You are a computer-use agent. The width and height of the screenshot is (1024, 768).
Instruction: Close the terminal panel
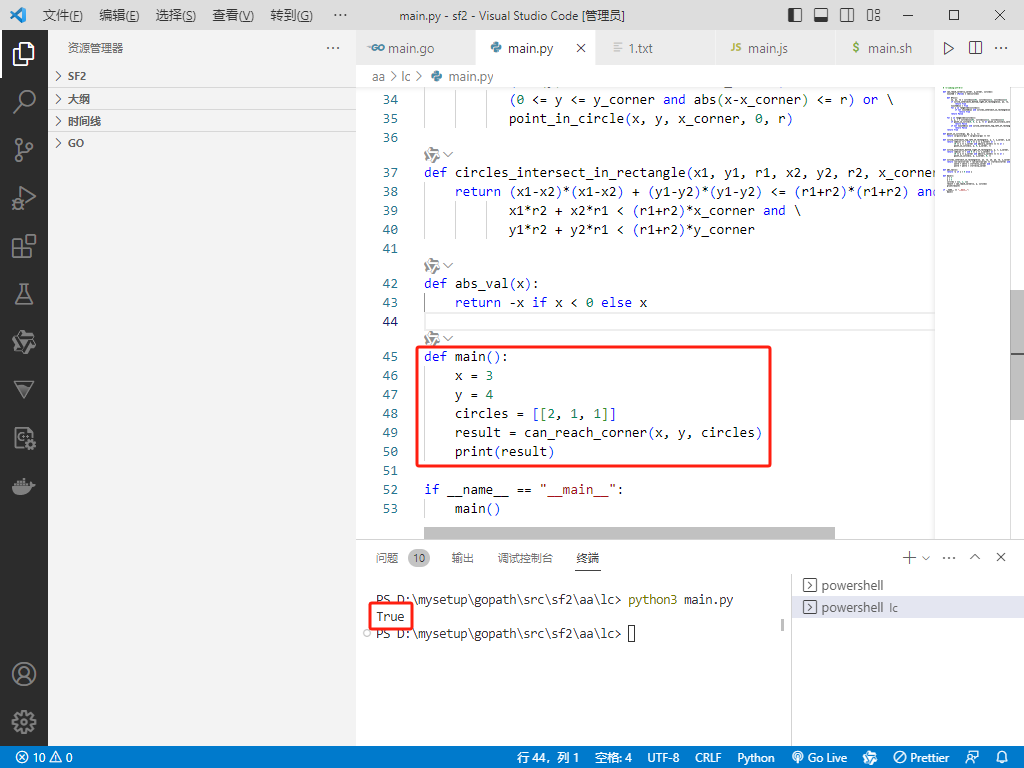click(1000, 557)
